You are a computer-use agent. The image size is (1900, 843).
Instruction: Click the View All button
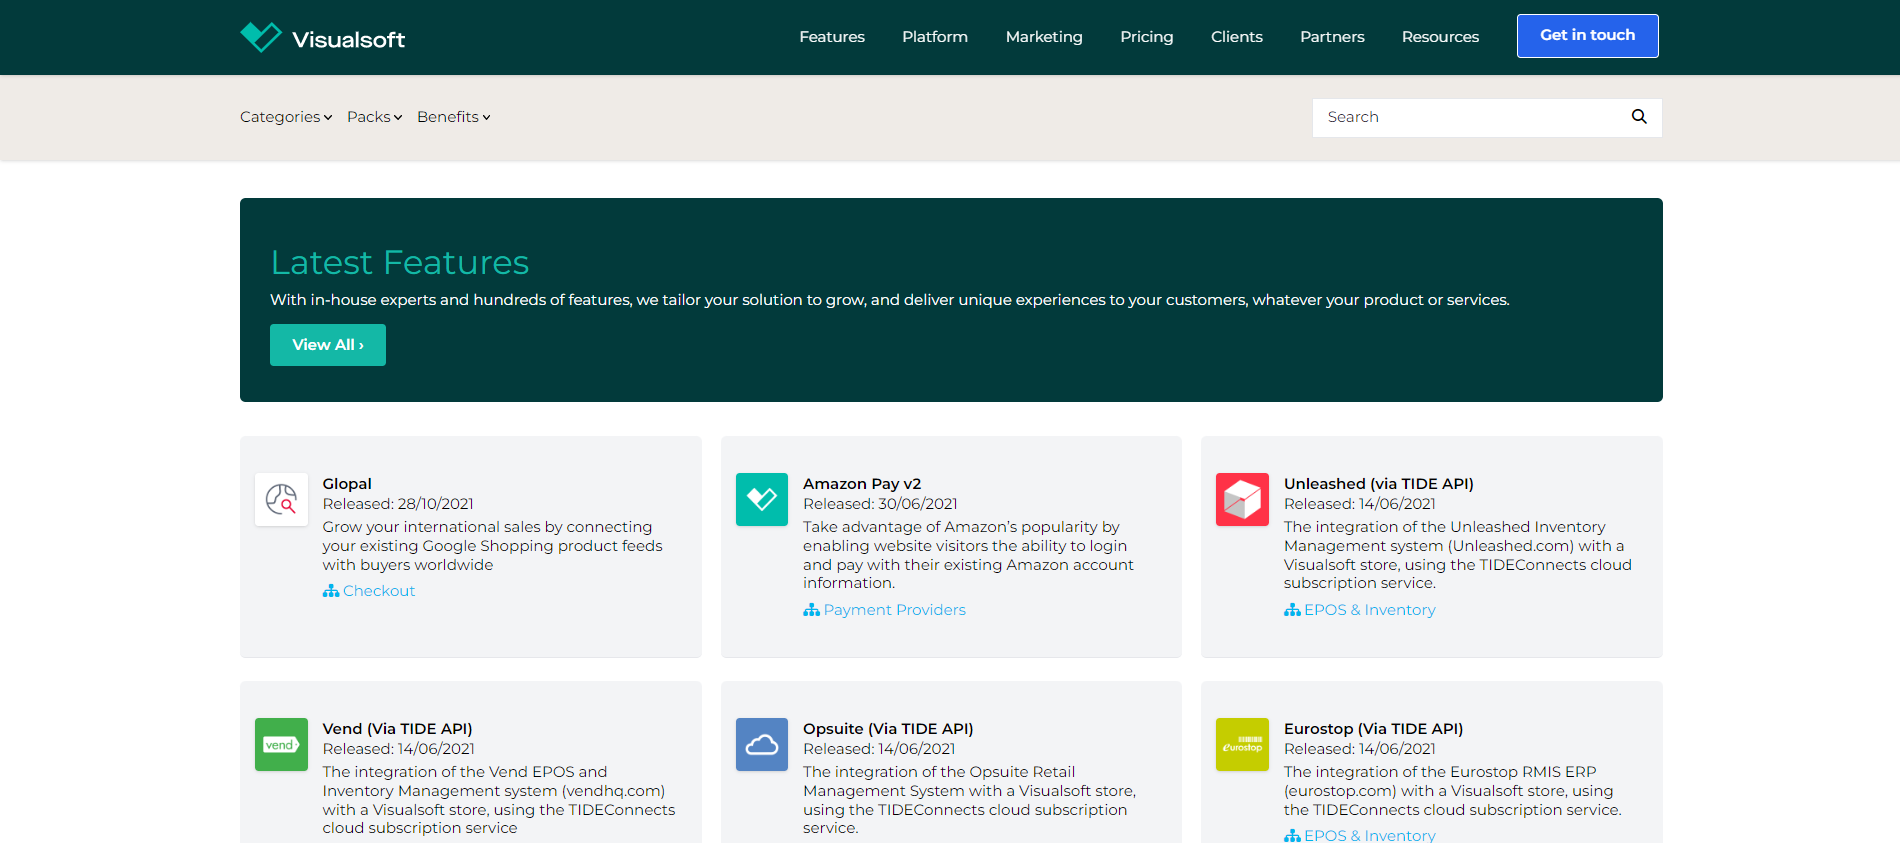[327, 345]
